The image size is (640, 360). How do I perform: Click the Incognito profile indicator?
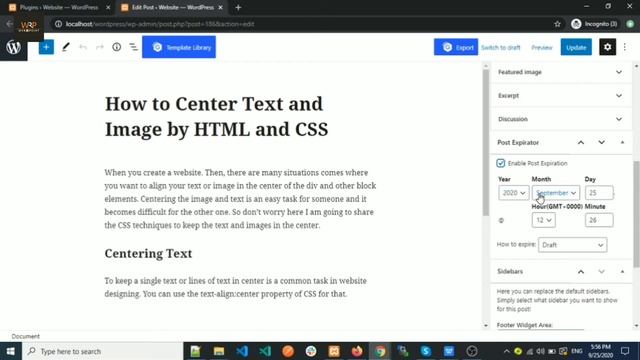pyautogui.click(x=594, y=24)
